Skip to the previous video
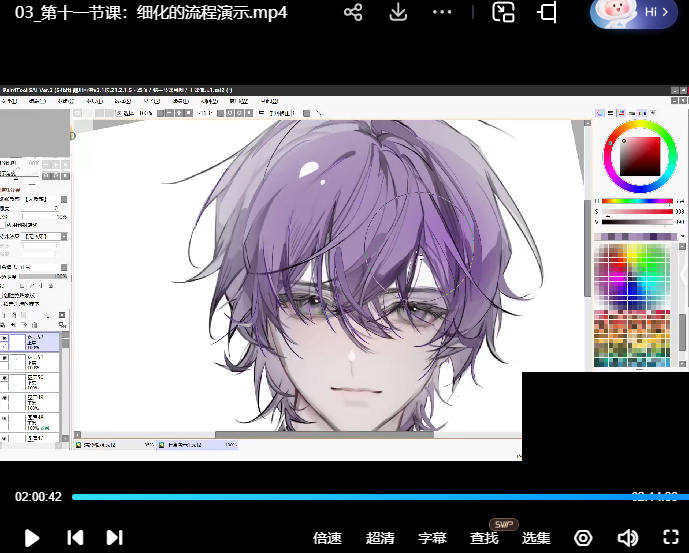Screen dimensions: 689x553 click(75, 538)
